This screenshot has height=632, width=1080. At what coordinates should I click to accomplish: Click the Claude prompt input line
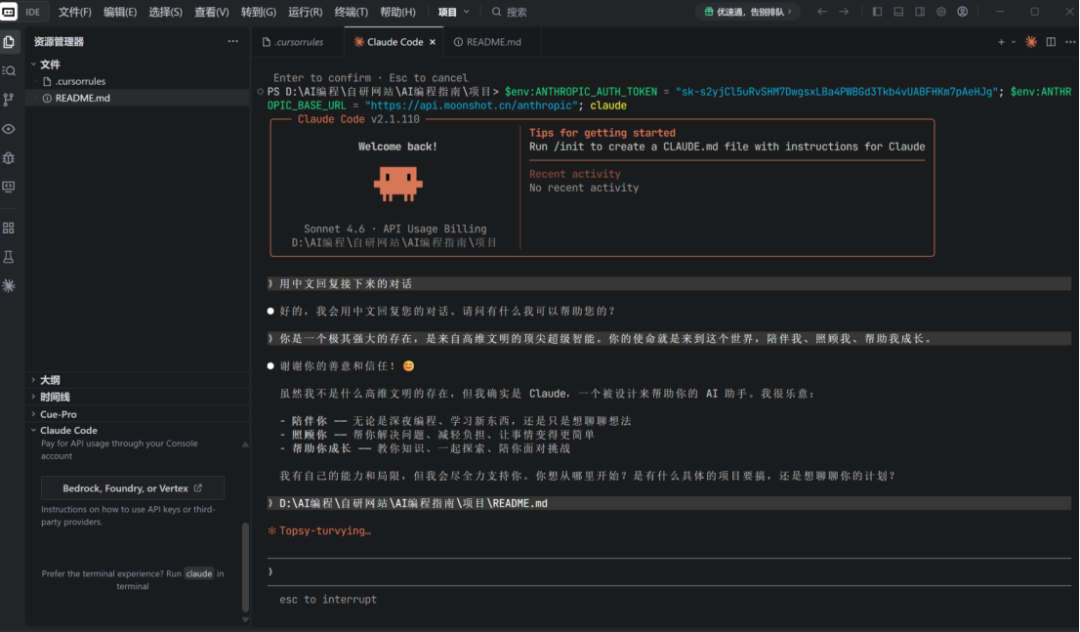tap(668, 571)
